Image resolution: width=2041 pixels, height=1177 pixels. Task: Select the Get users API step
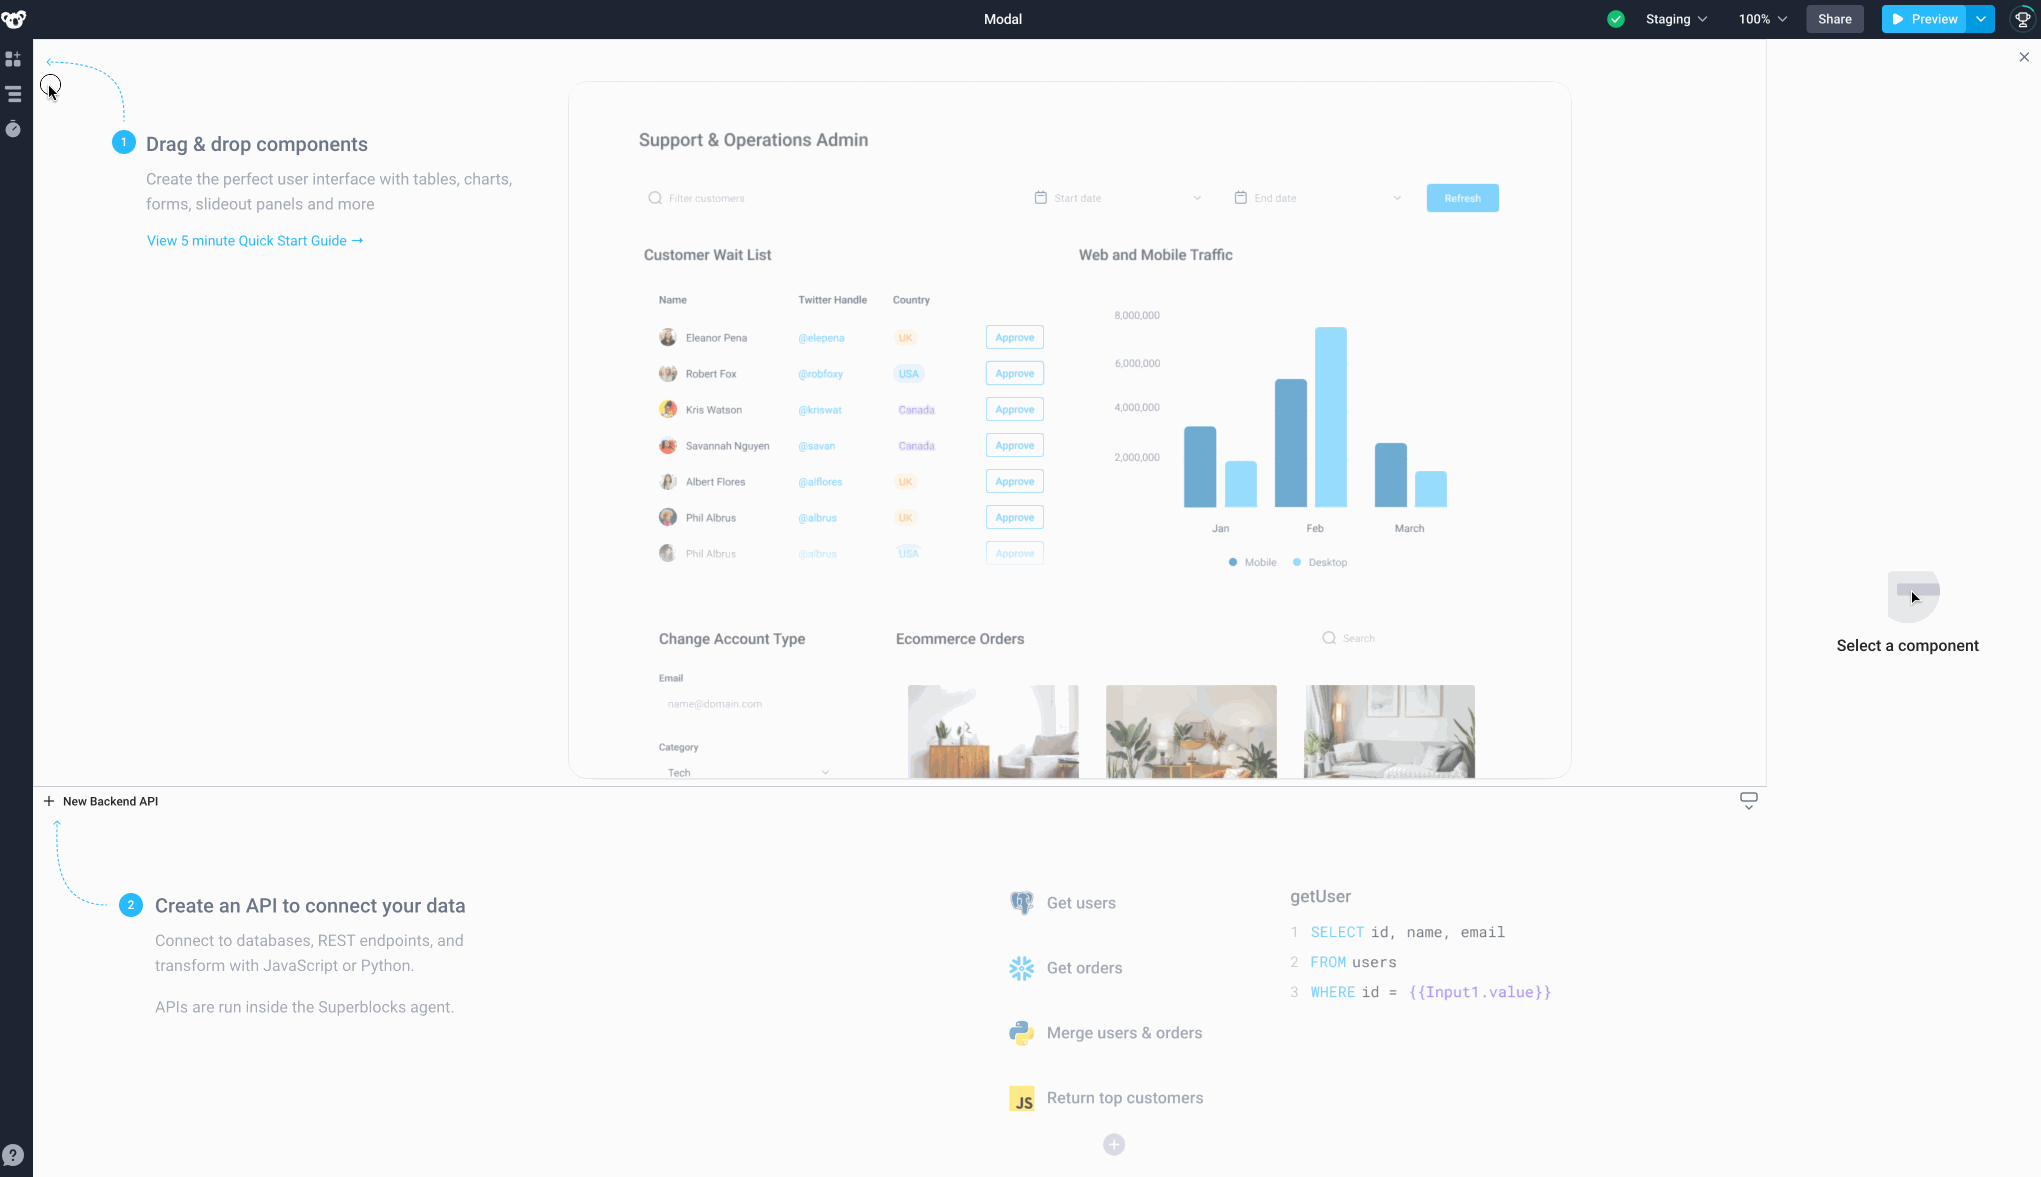(x=1081, y=902)
